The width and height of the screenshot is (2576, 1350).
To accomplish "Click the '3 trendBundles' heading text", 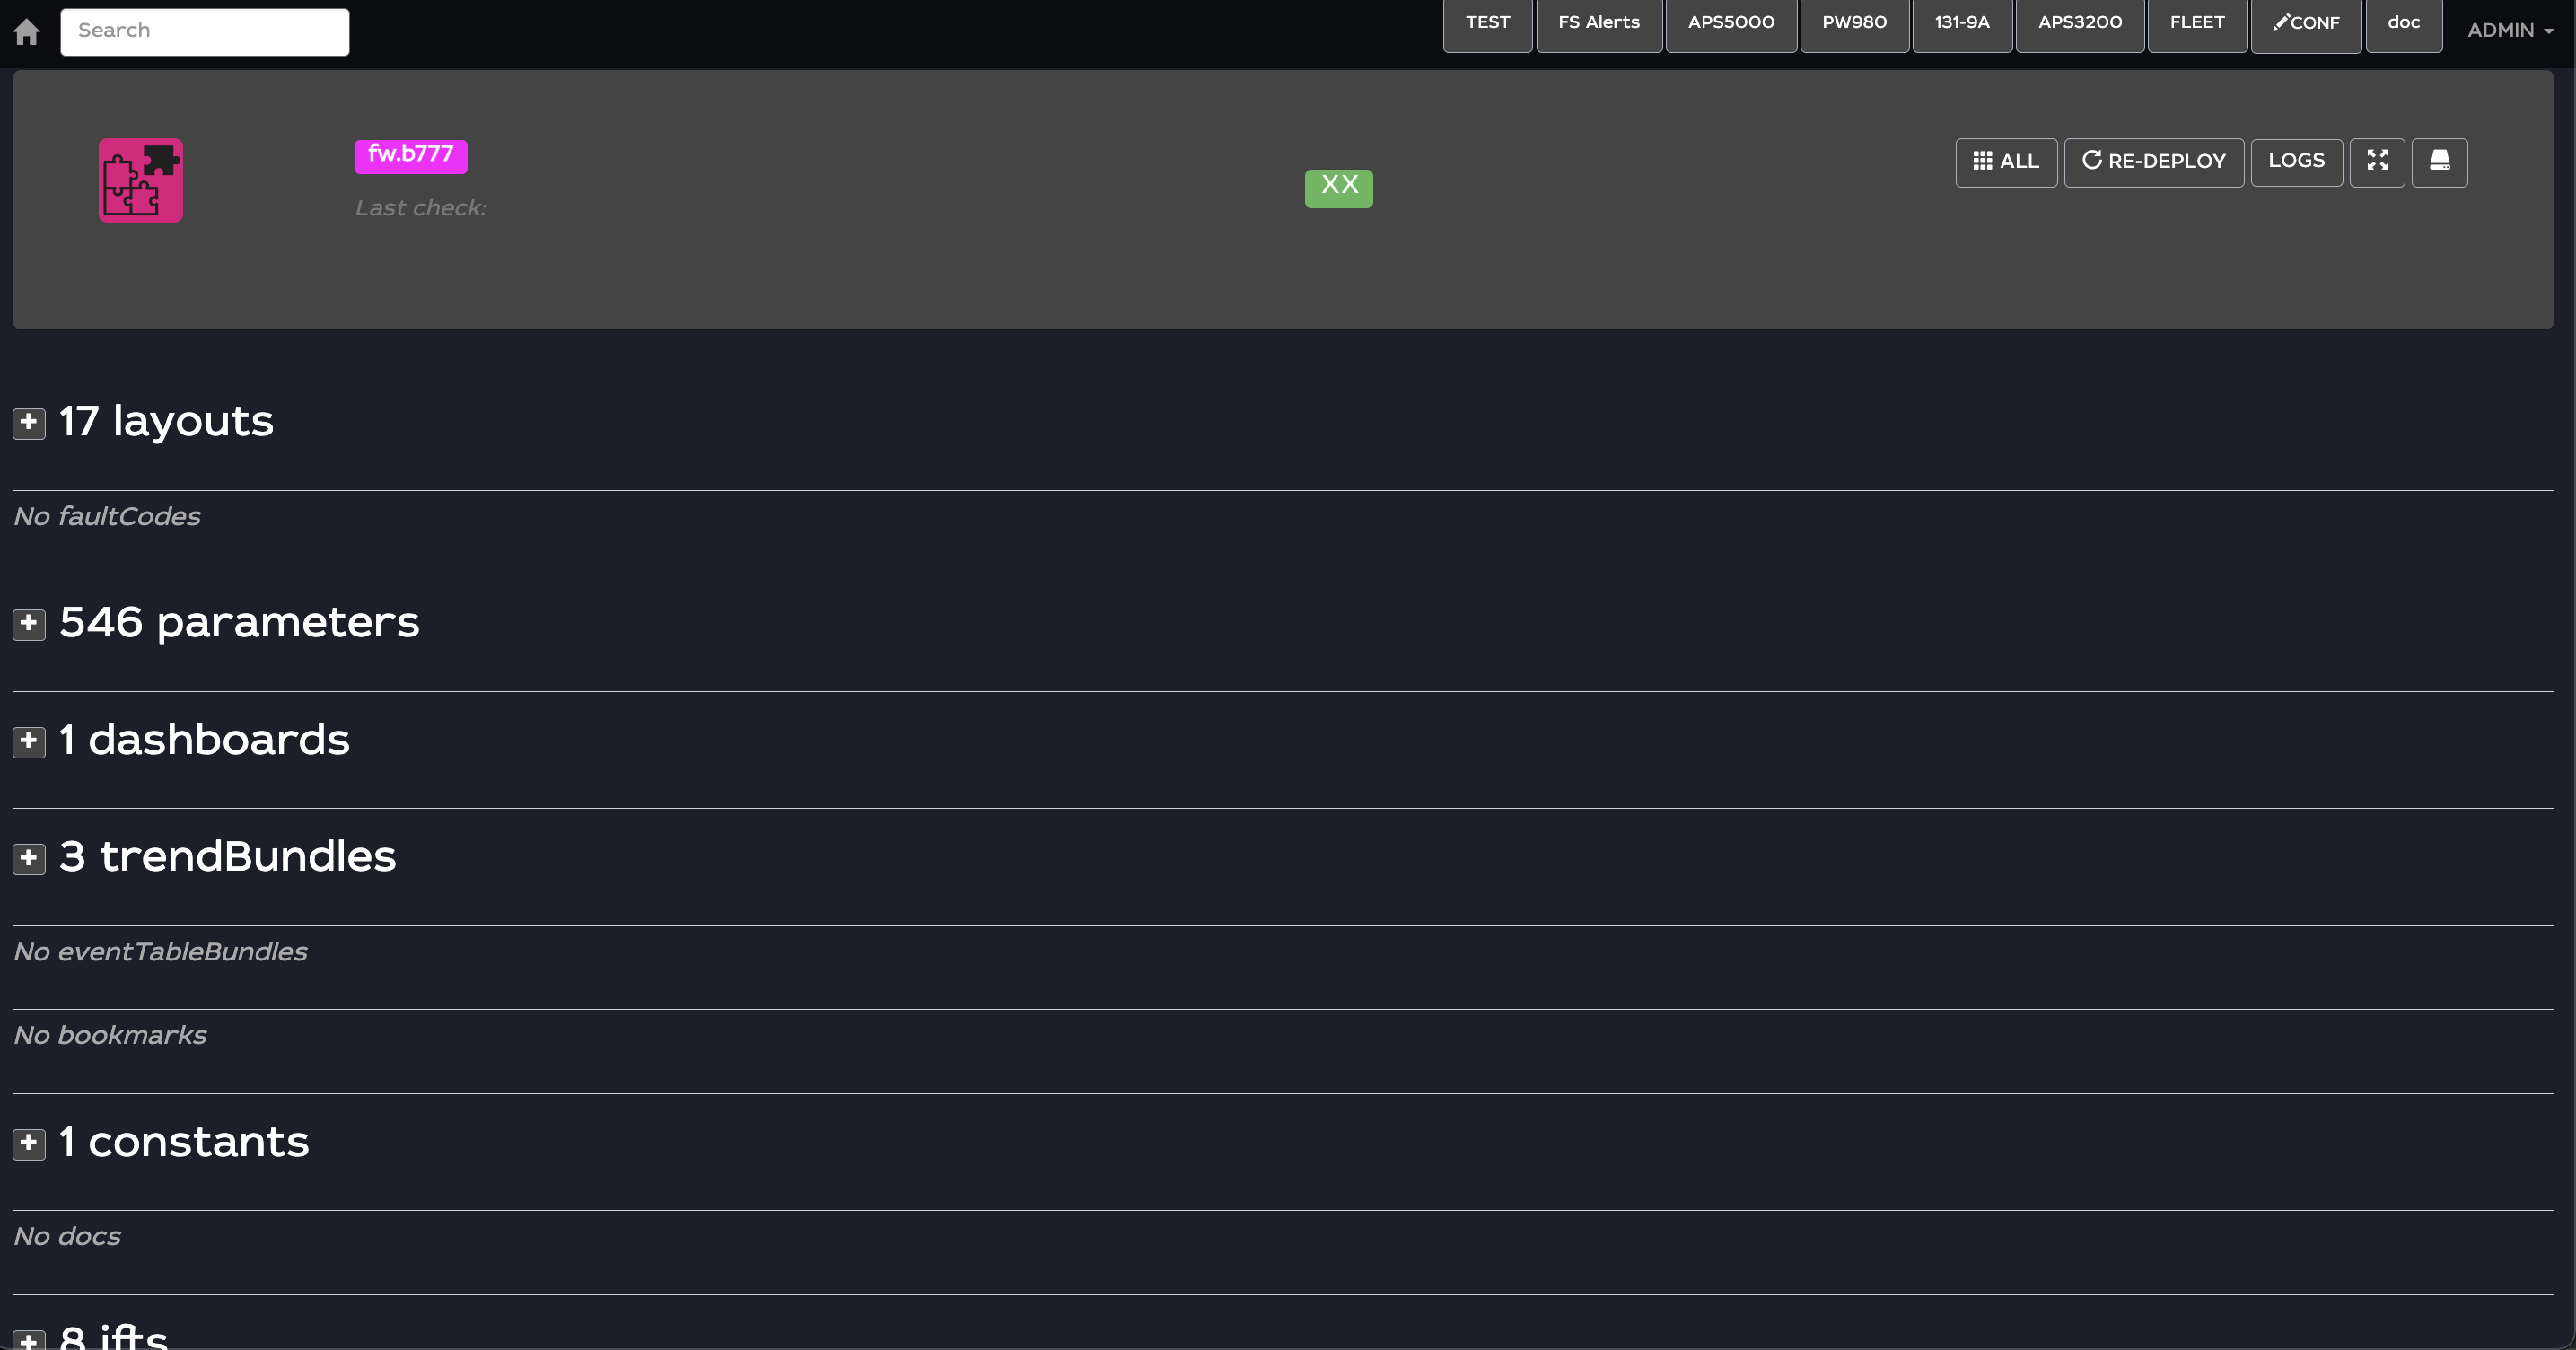I will 227,857.
